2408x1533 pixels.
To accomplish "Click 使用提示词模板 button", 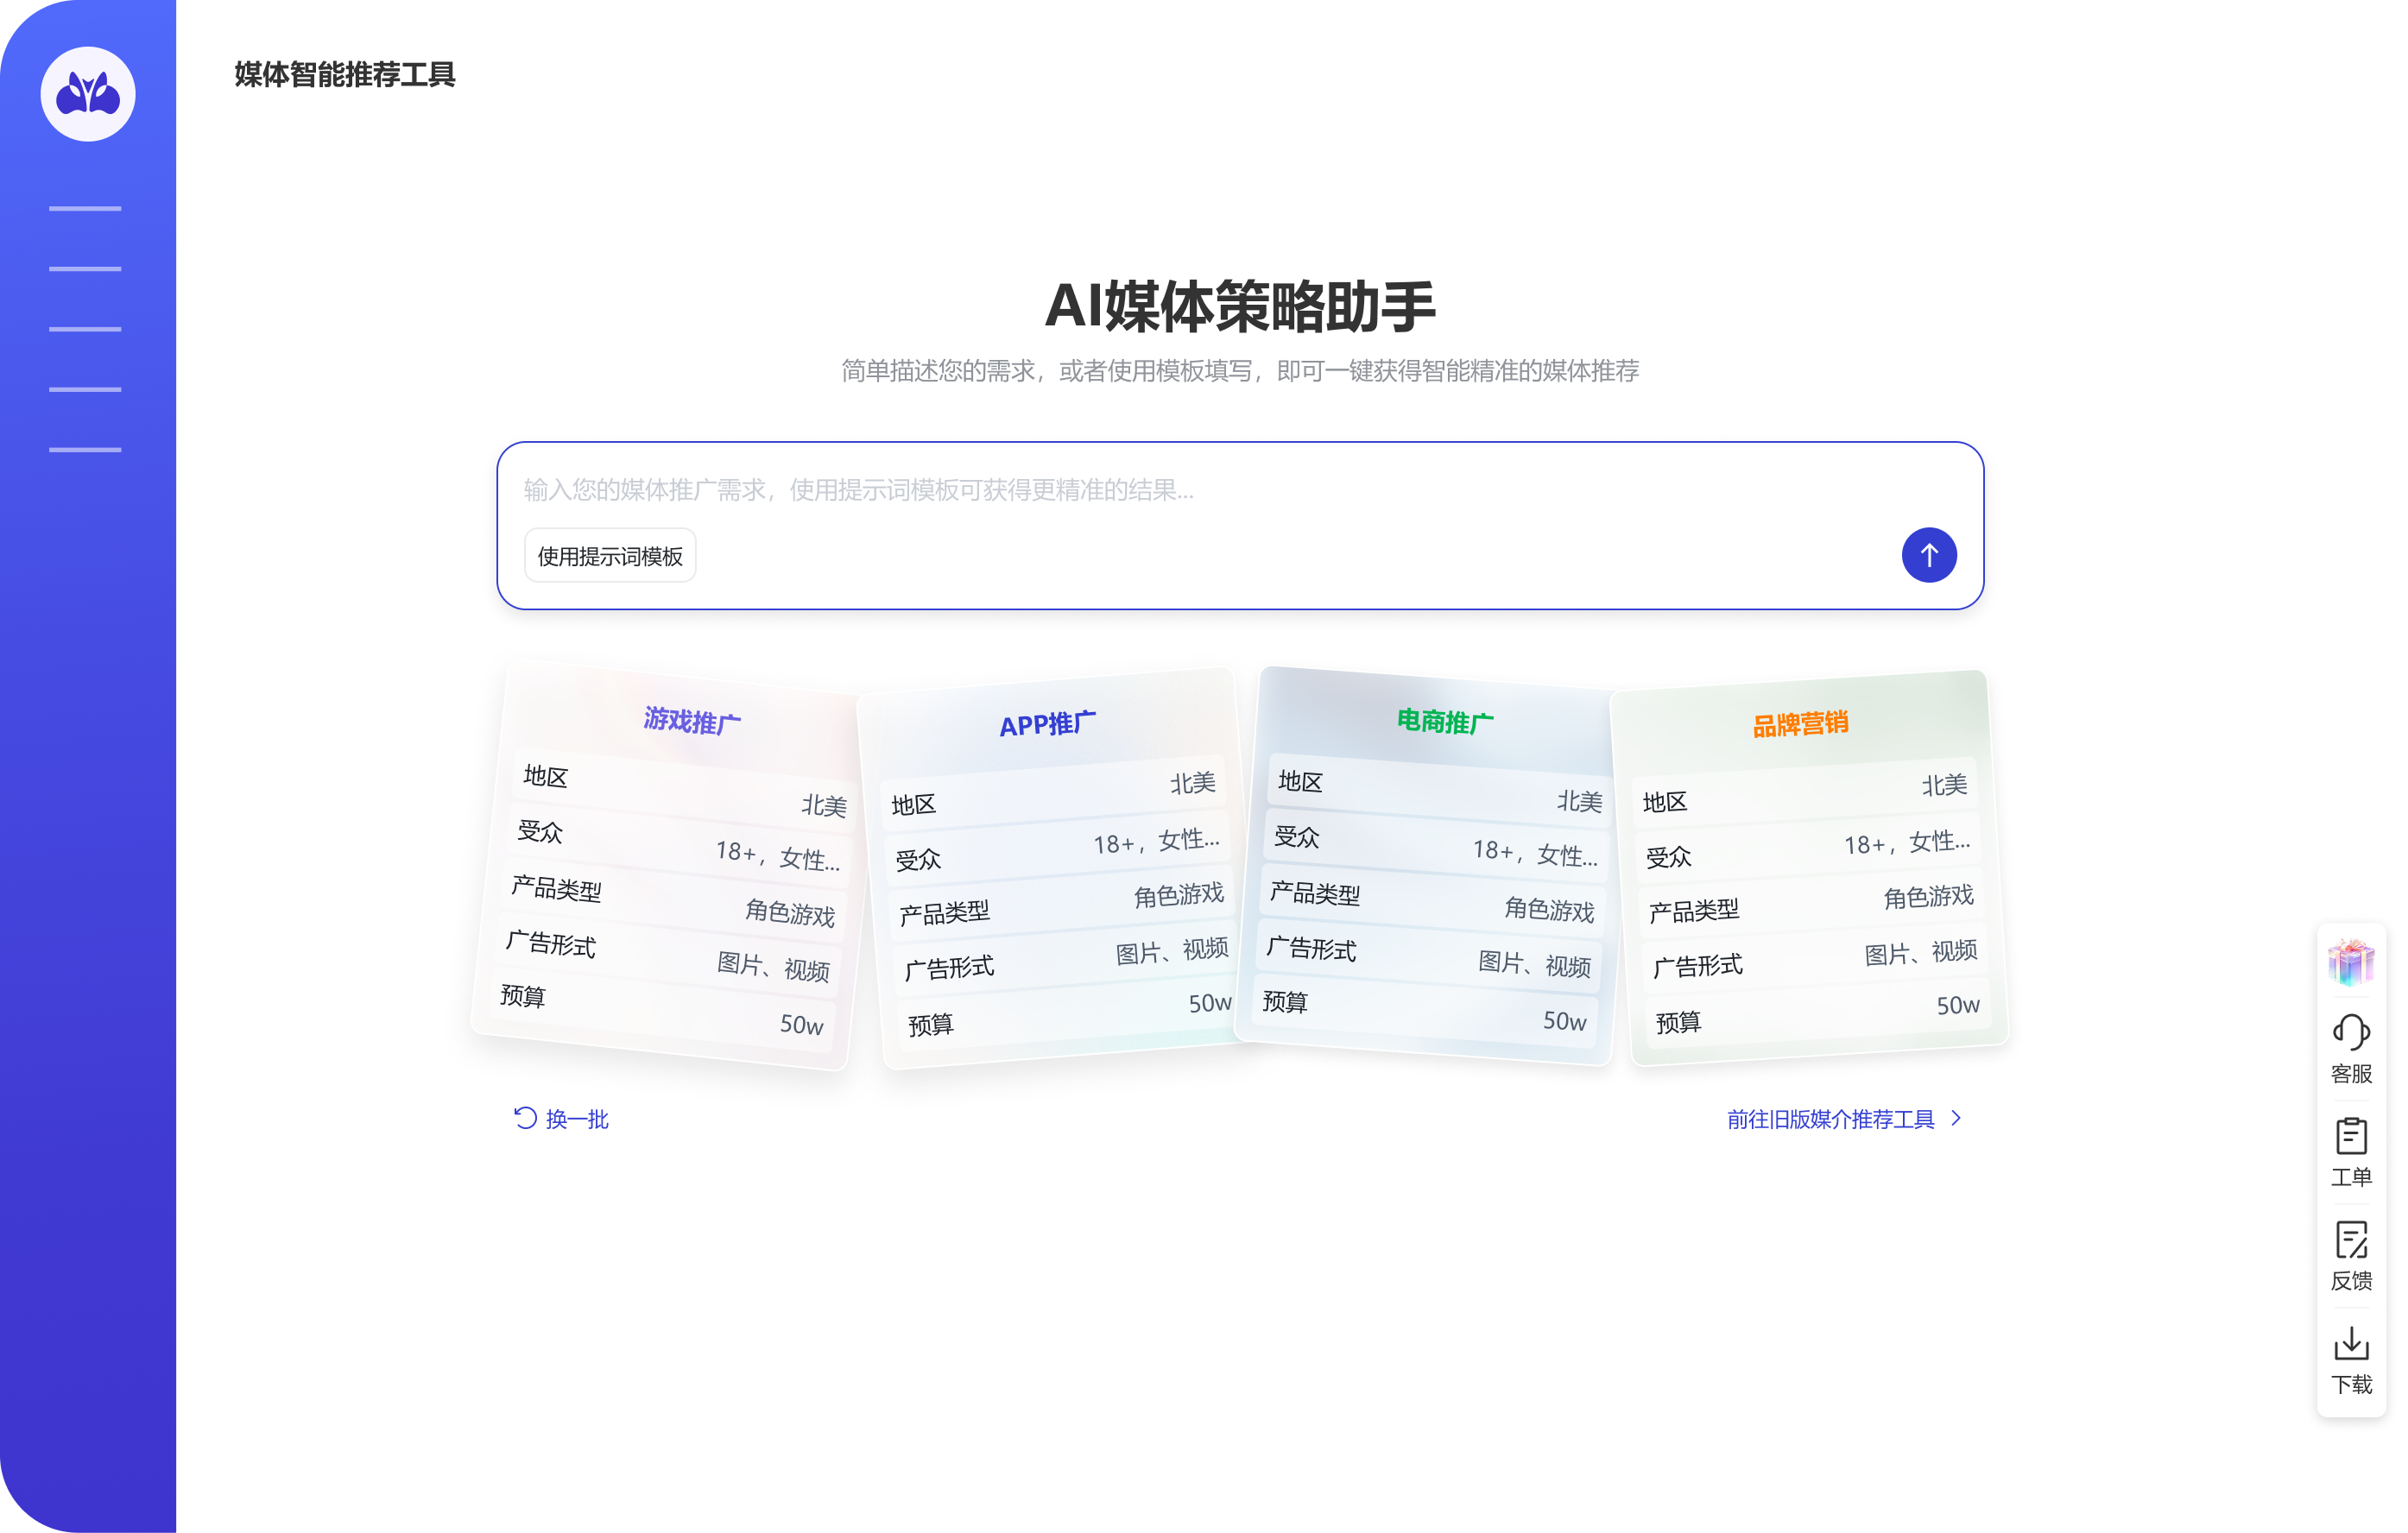I will 610,556.
